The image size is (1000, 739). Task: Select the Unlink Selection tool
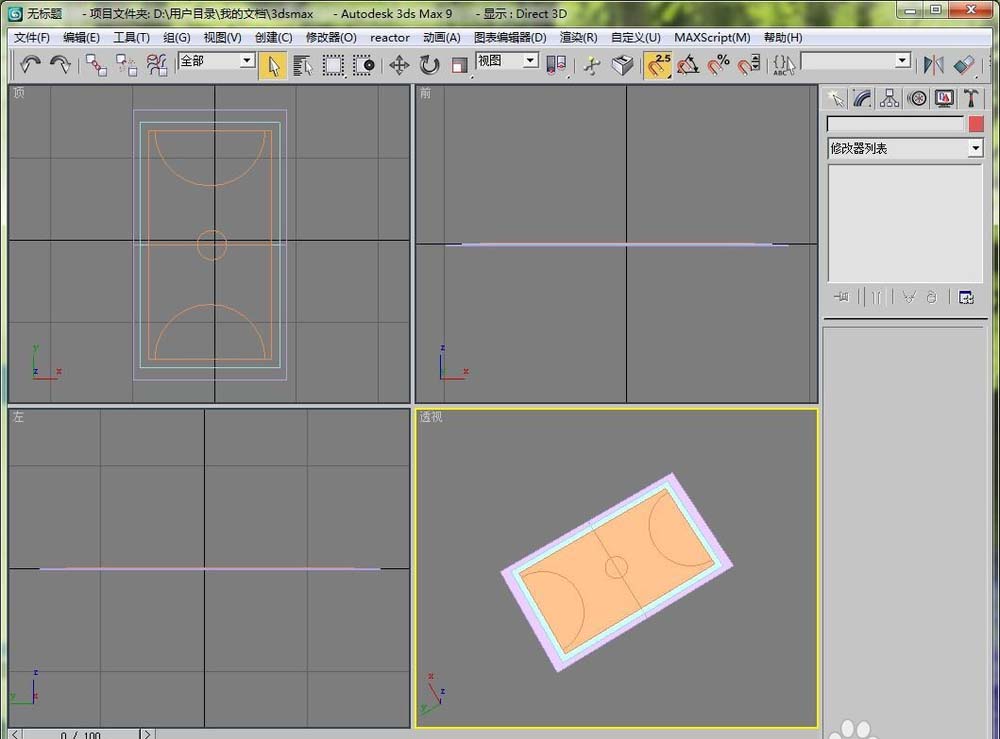click(x=126, y=64)
